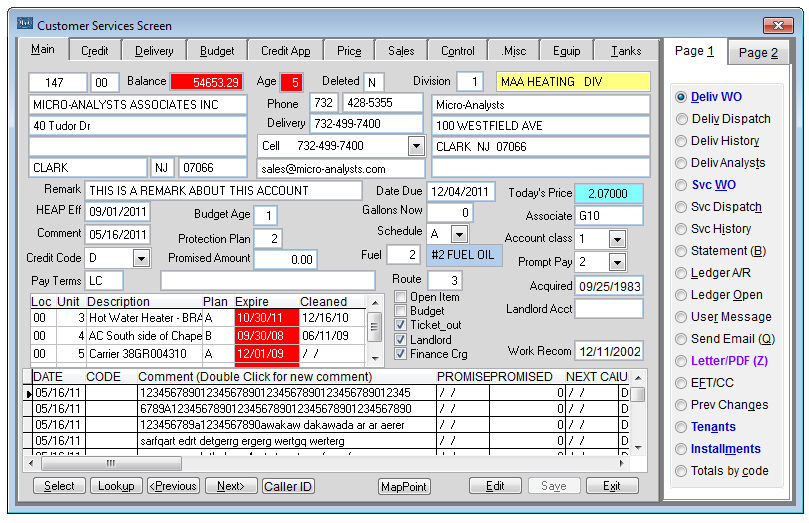Open MapPoint for this customer
This screenshot has width=809, height=523.
click(x=404, y=486)
